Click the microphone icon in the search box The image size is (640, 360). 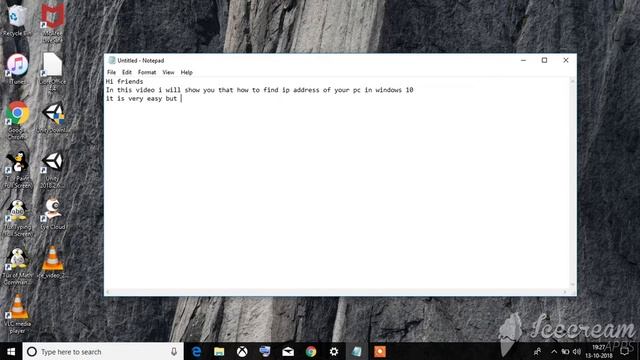click(x=174, y=351)
